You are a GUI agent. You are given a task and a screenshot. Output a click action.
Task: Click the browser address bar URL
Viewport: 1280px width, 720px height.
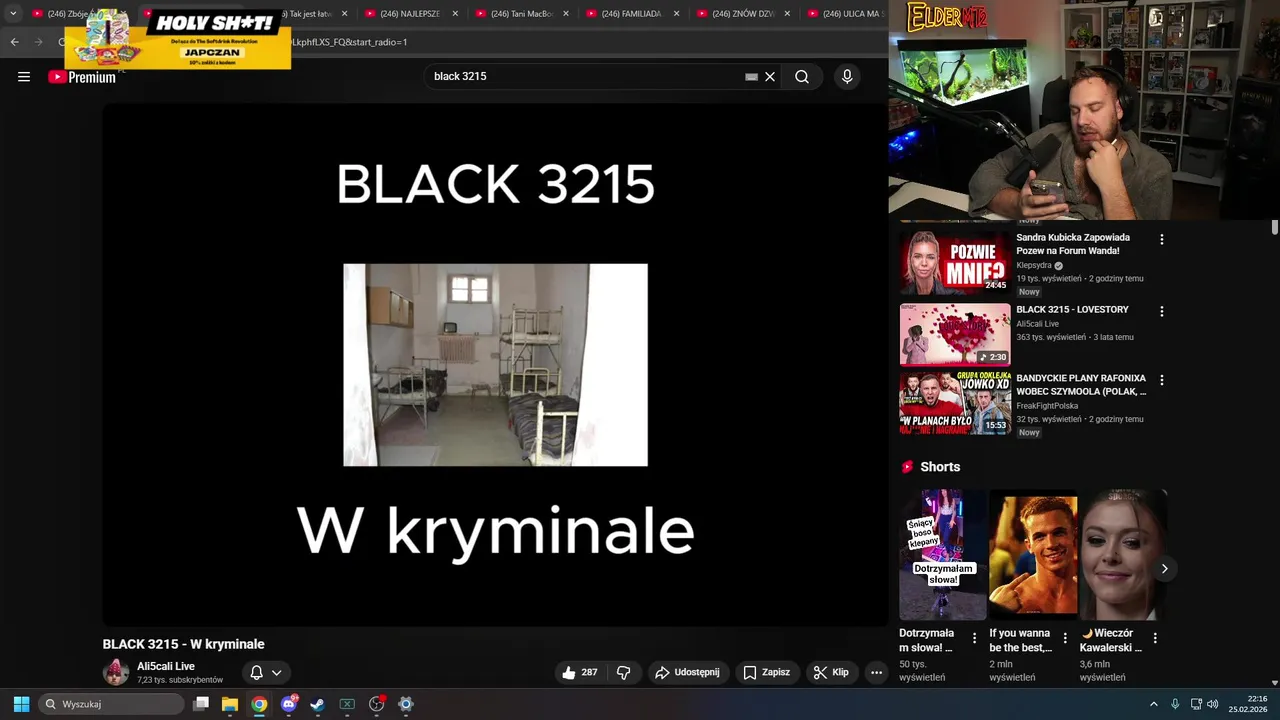tap(348, 42)
